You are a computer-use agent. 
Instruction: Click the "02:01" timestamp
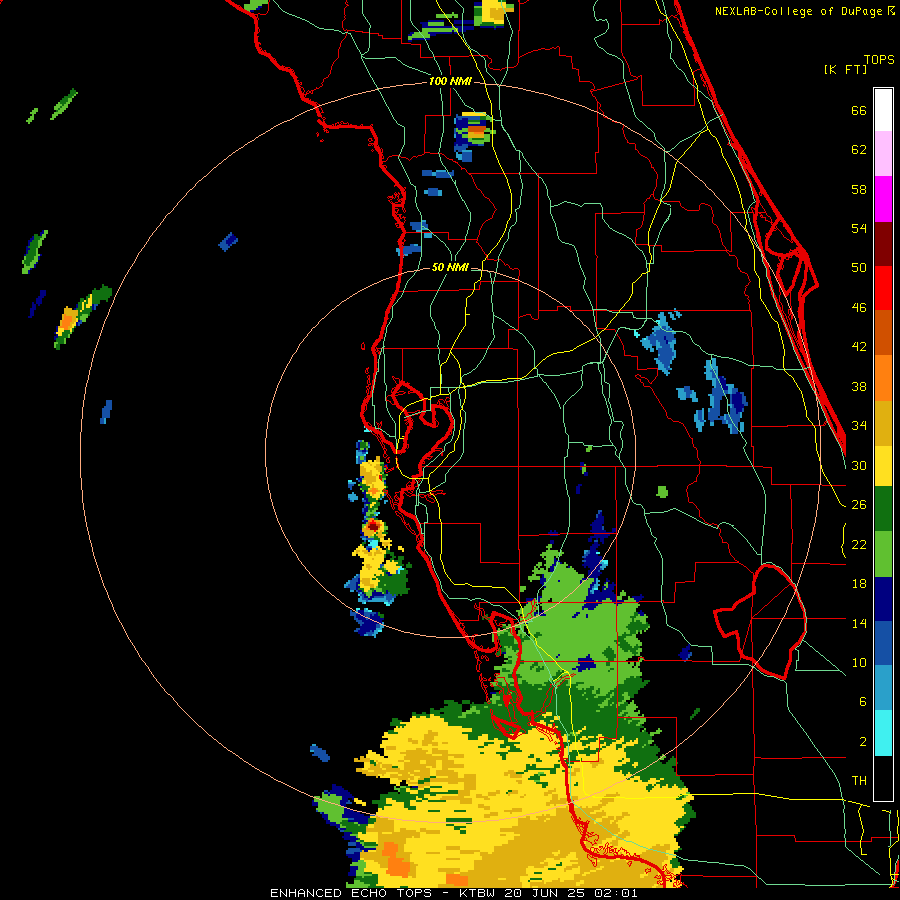[x=618, y=893]
